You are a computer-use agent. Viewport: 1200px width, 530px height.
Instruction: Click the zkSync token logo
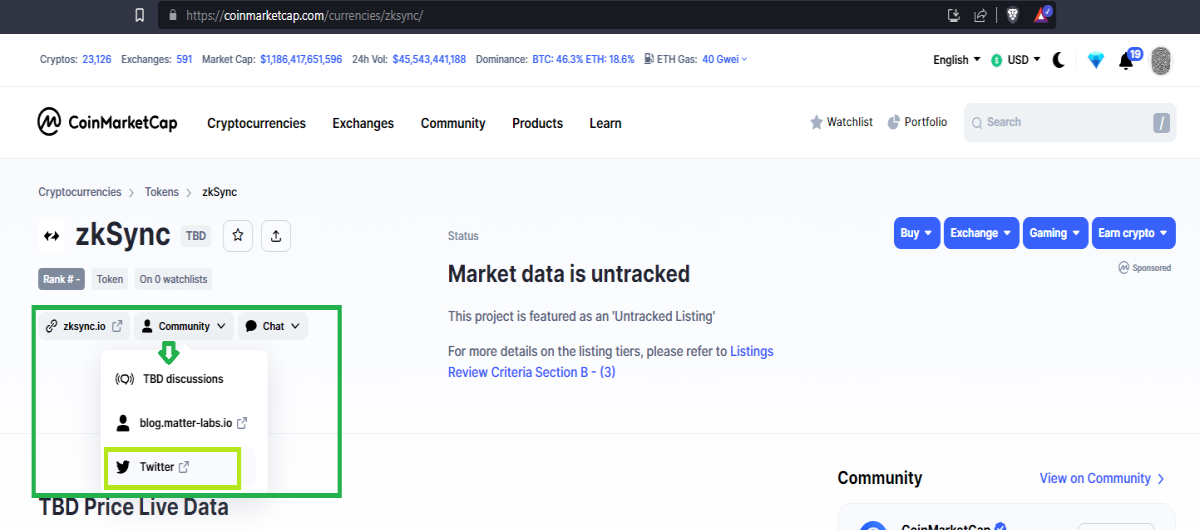pyautogui.click(x=51, y=235)
